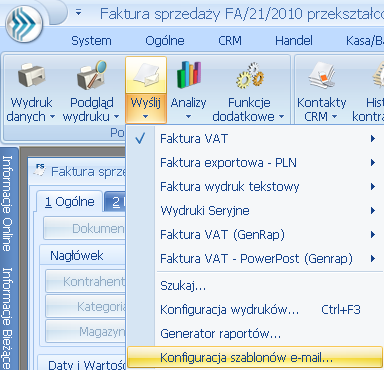This screenshot has height=370, width=384.
Task: Choose Wydruki Seryjne menu entry
Action: (255, 211)
